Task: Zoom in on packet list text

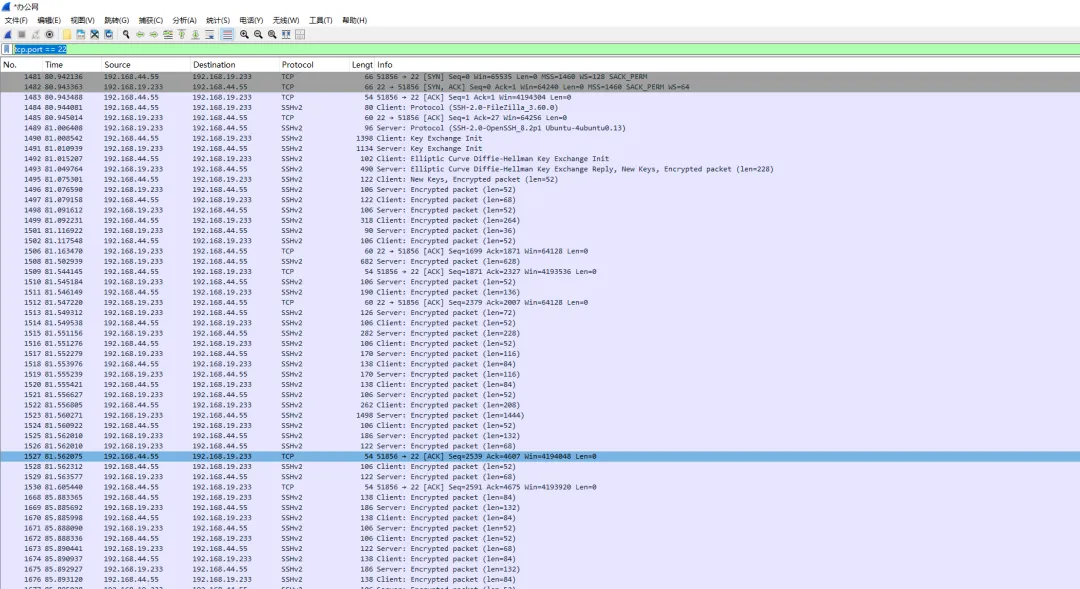Action: pyautogui.click(x=244, y=34)
